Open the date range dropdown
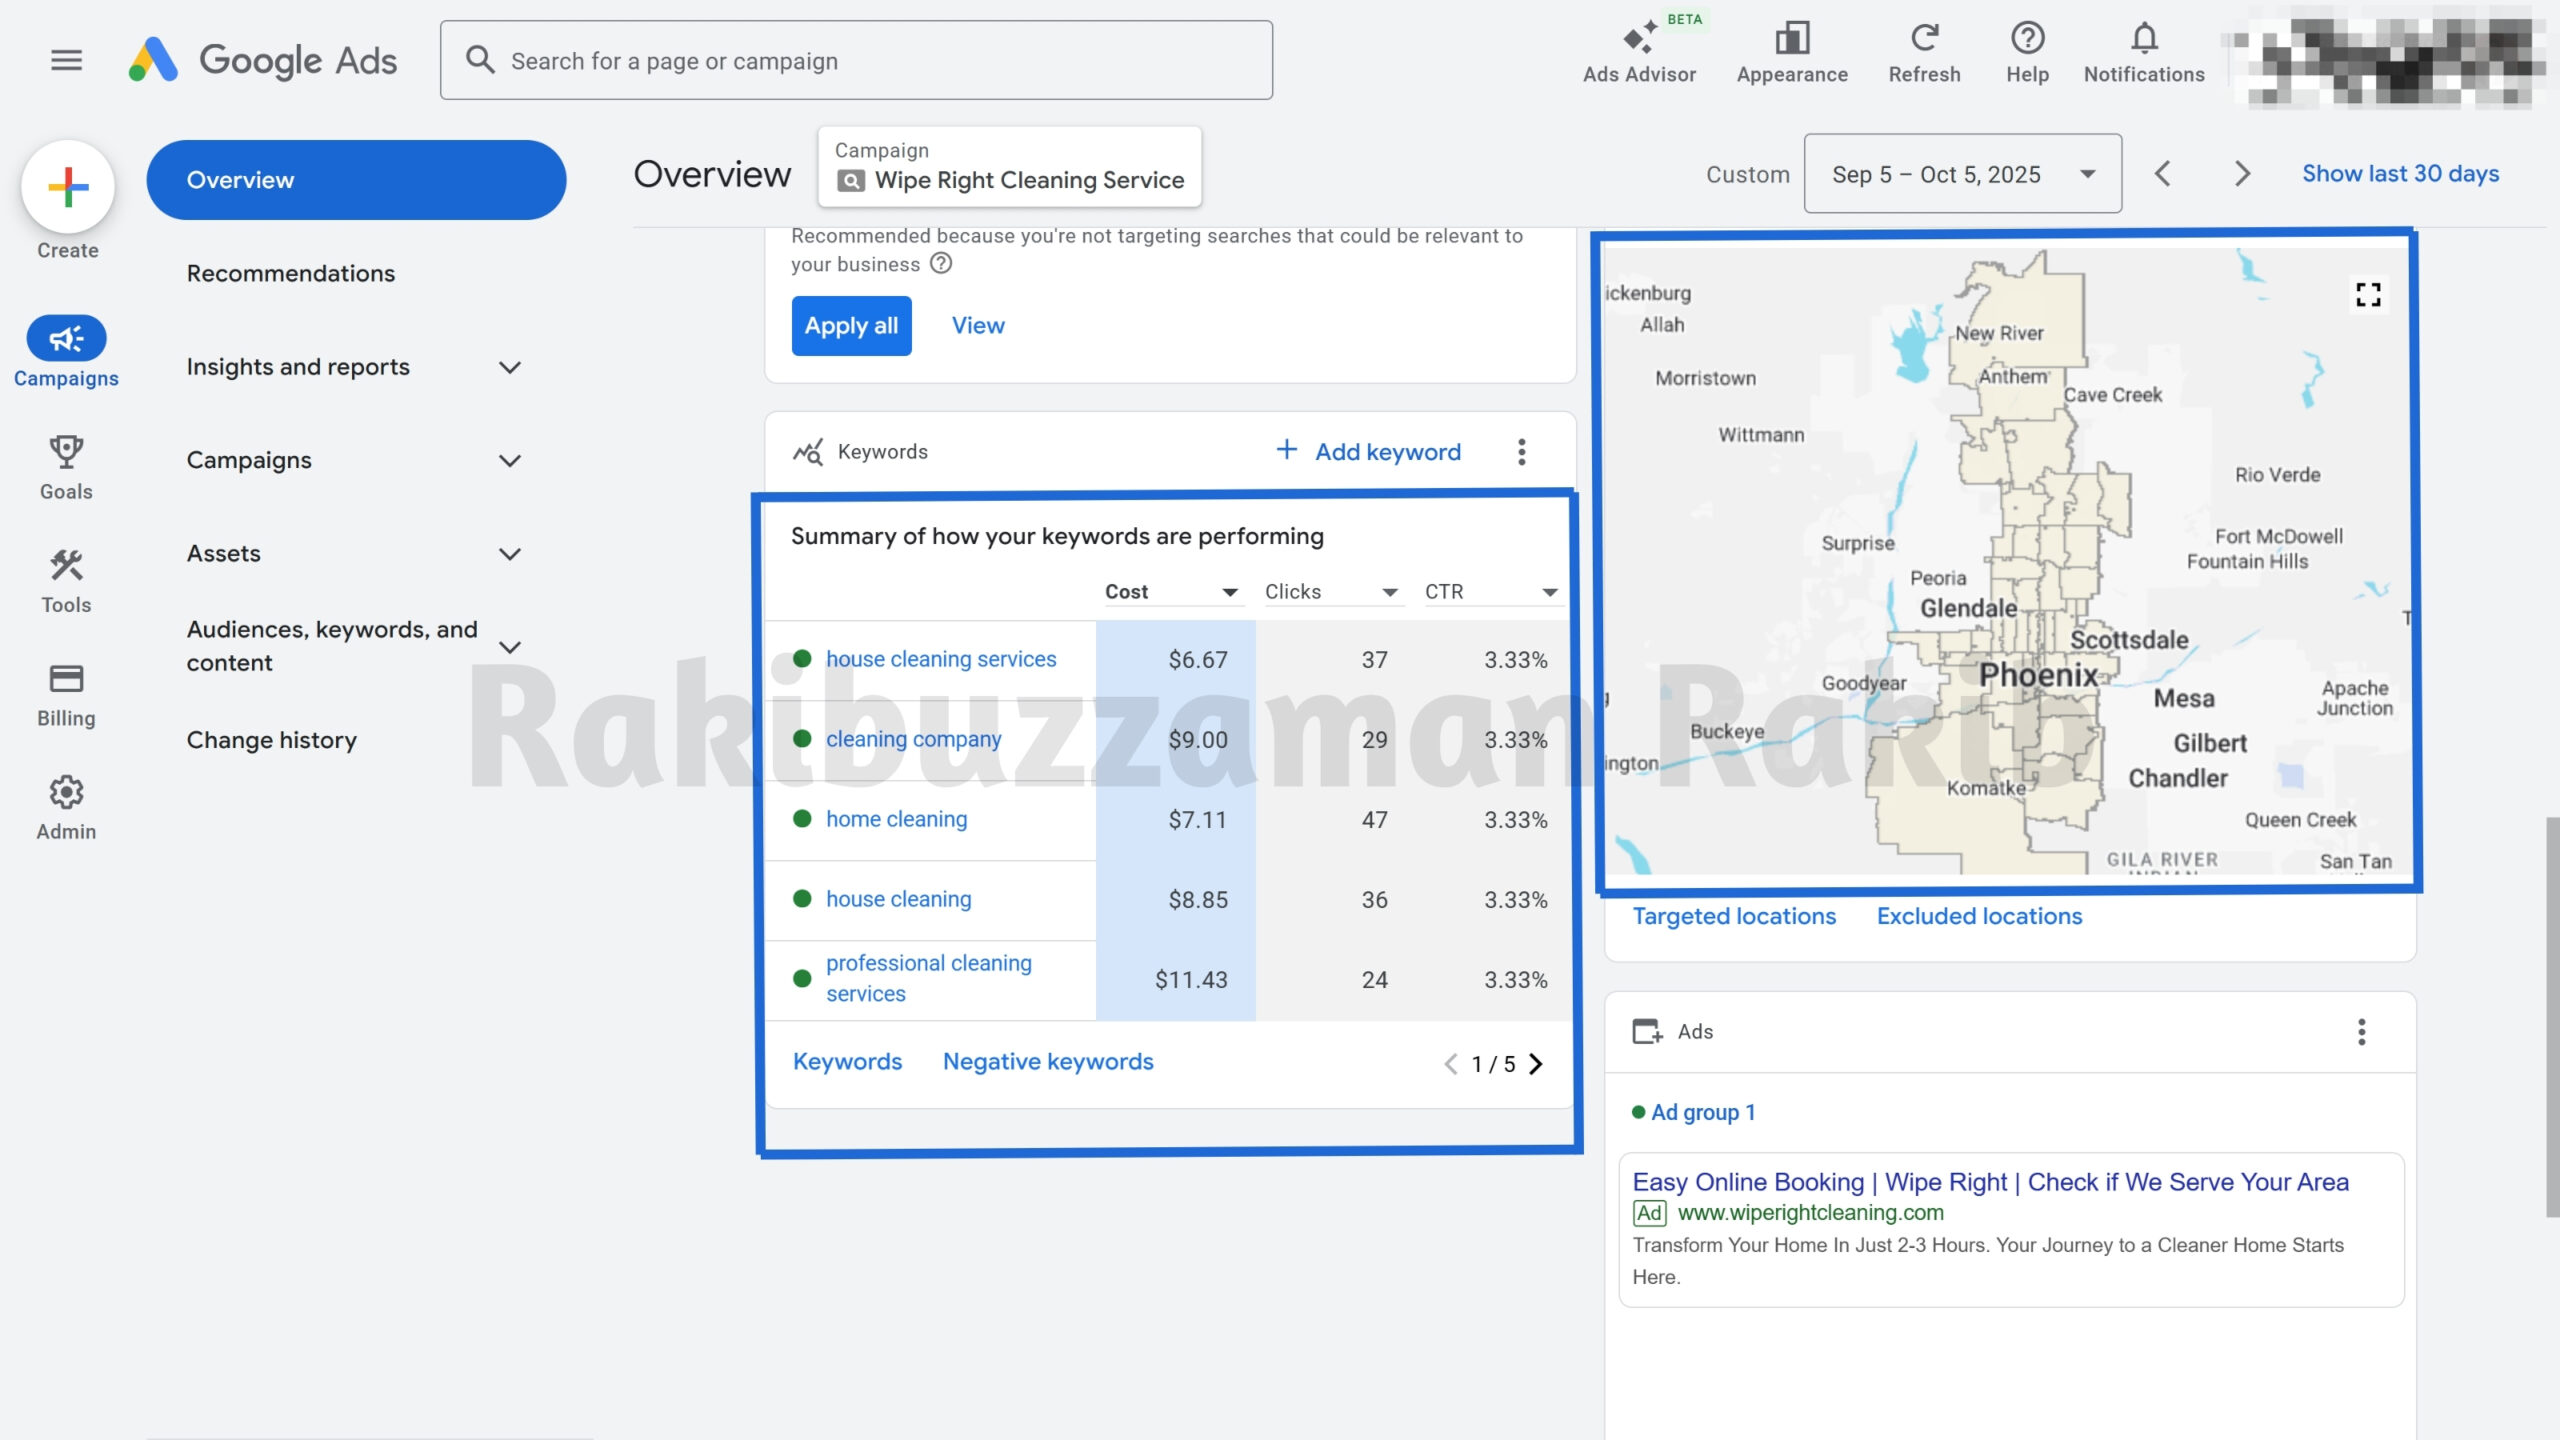Viewport: 2560px width, 1440px height. [x=1962, y=174]
